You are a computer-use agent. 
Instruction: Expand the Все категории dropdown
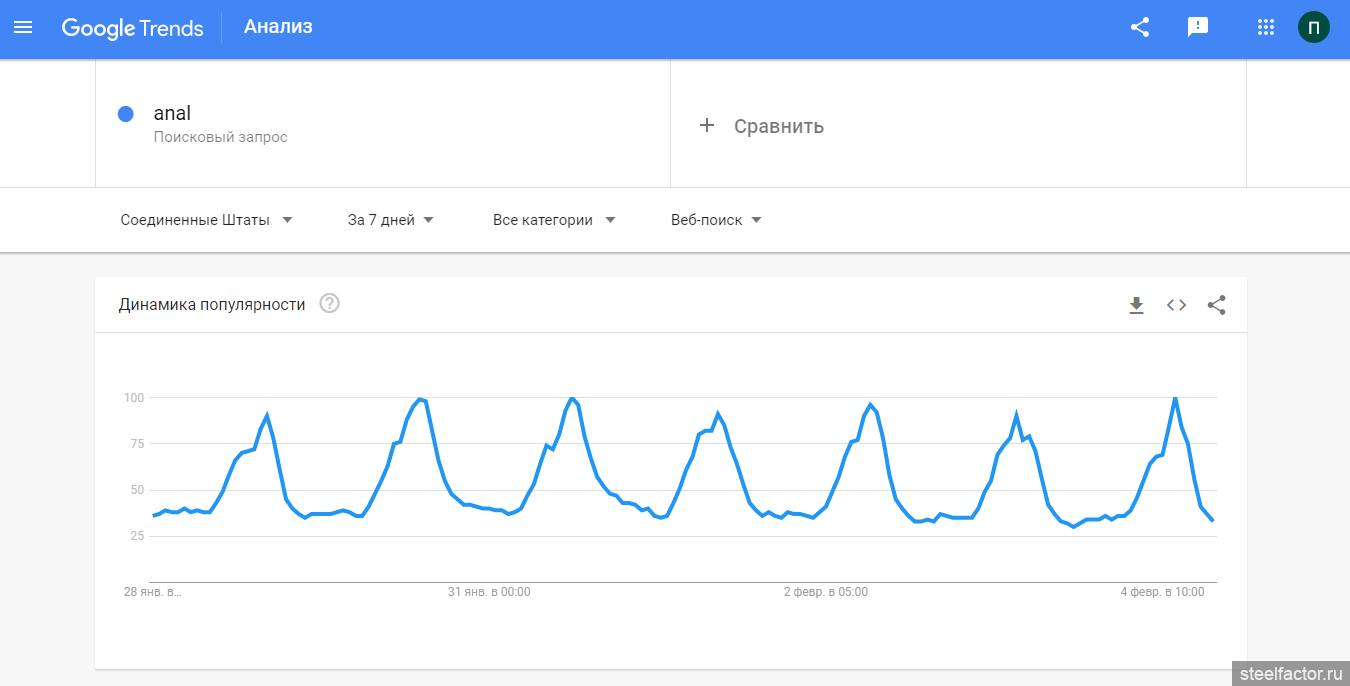pos(554,220)
